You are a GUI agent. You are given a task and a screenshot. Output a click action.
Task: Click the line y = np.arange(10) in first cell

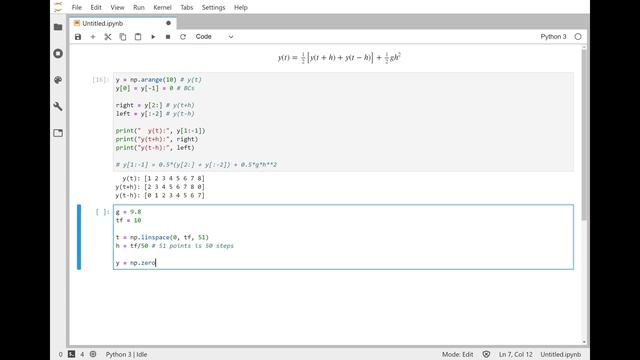pyautogui.click(x=158, y=80)
